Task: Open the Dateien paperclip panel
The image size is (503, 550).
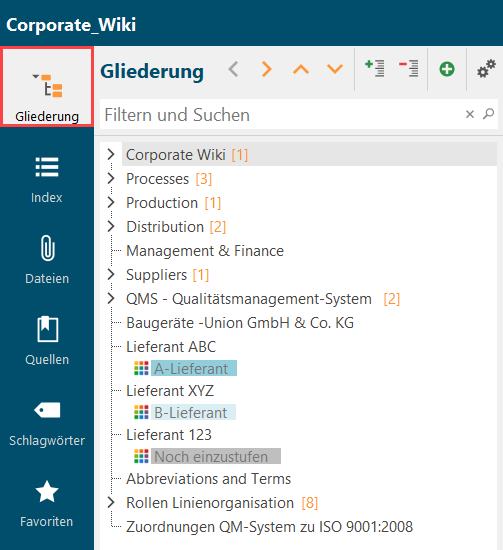Action: coord(47,260)
